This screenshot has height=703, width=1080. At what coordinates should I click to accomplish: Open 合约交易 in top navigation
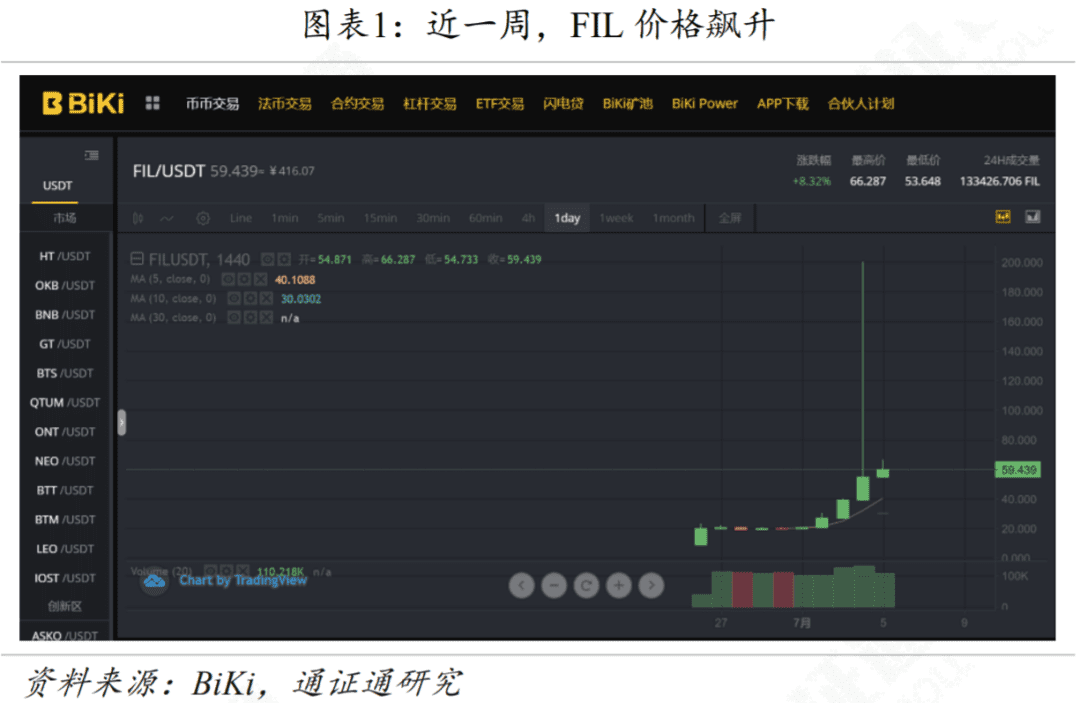click(x=357, y=103)
